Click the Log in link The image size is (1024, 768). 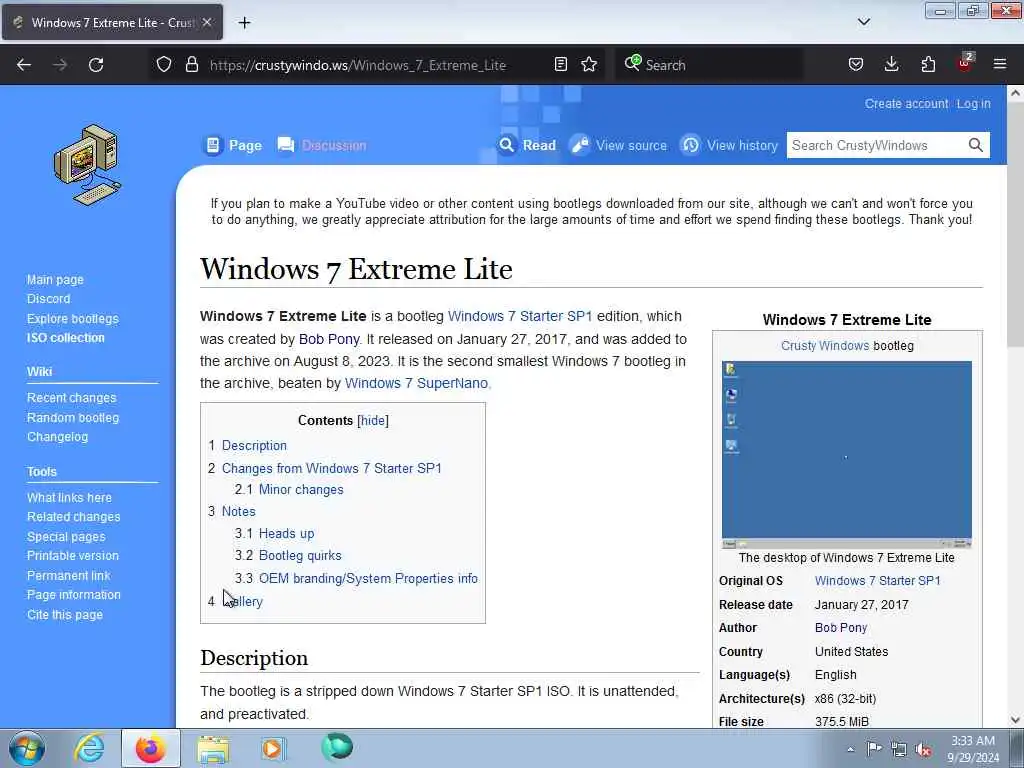pos(973,104)
